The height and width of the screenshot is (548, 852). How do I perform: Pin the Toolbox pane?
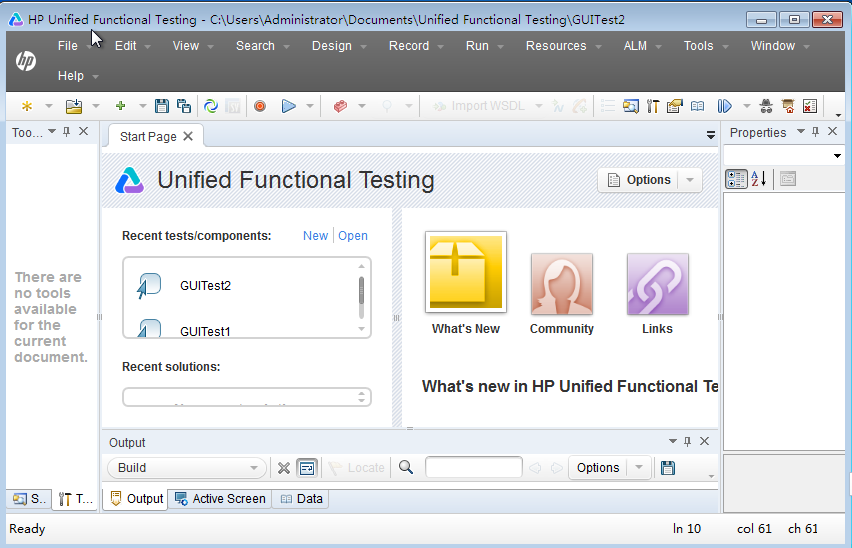click(67, 131)
